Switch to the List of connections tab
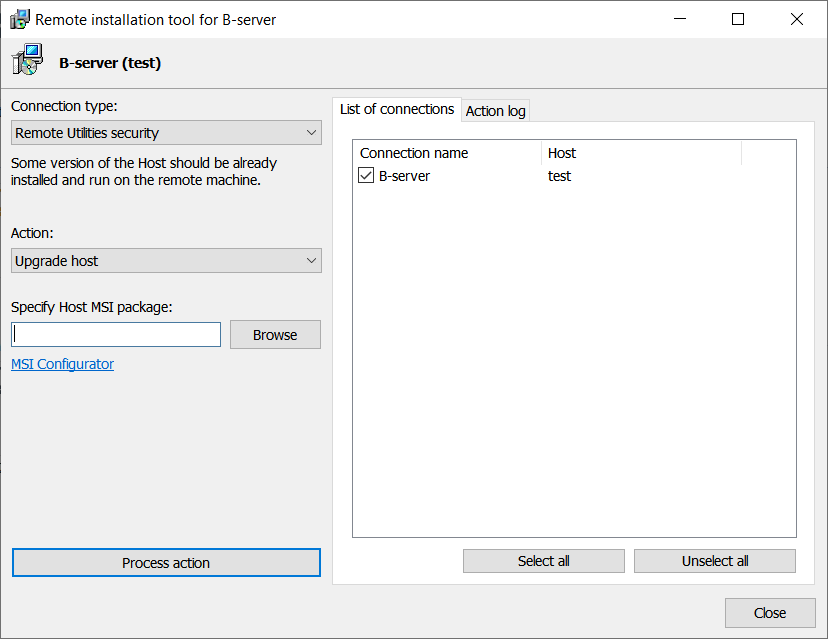Viewport: 828px width, 639px height. tap(396, 109)
